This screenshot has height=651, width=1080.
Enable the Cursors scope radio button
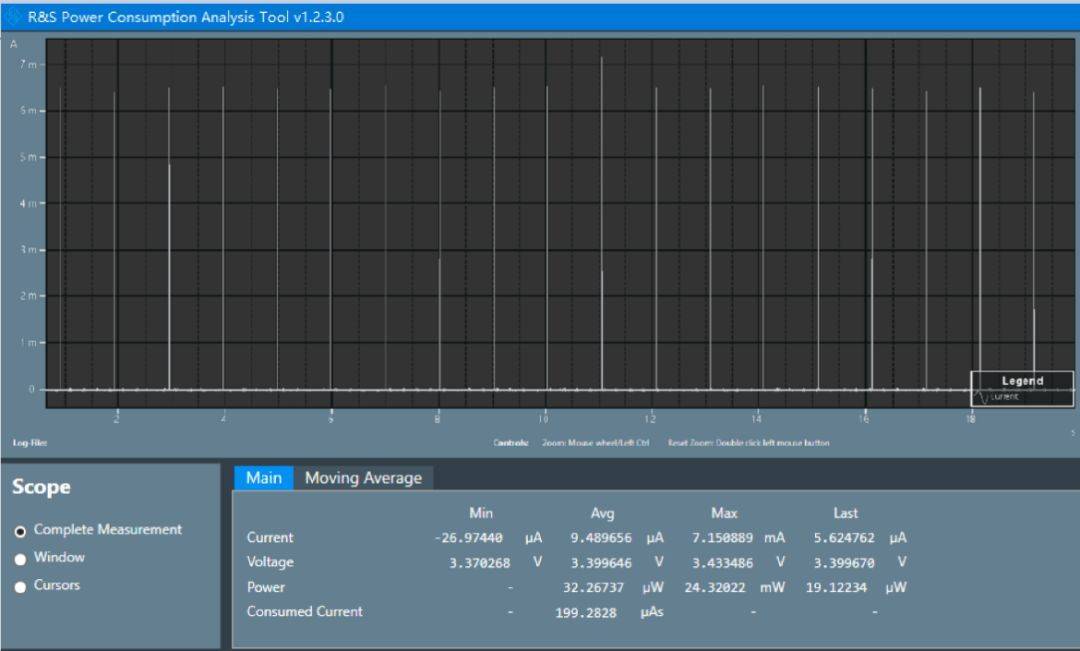(x=20, y=587)
